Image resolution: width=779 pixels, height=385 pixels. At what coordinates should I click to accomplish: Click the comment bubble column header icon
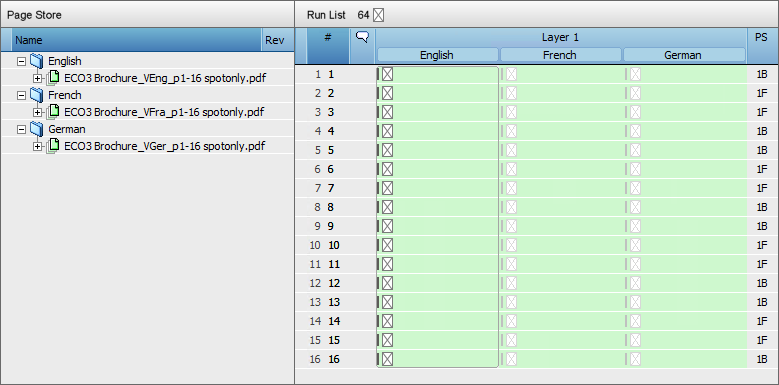[x=363, y=37]
